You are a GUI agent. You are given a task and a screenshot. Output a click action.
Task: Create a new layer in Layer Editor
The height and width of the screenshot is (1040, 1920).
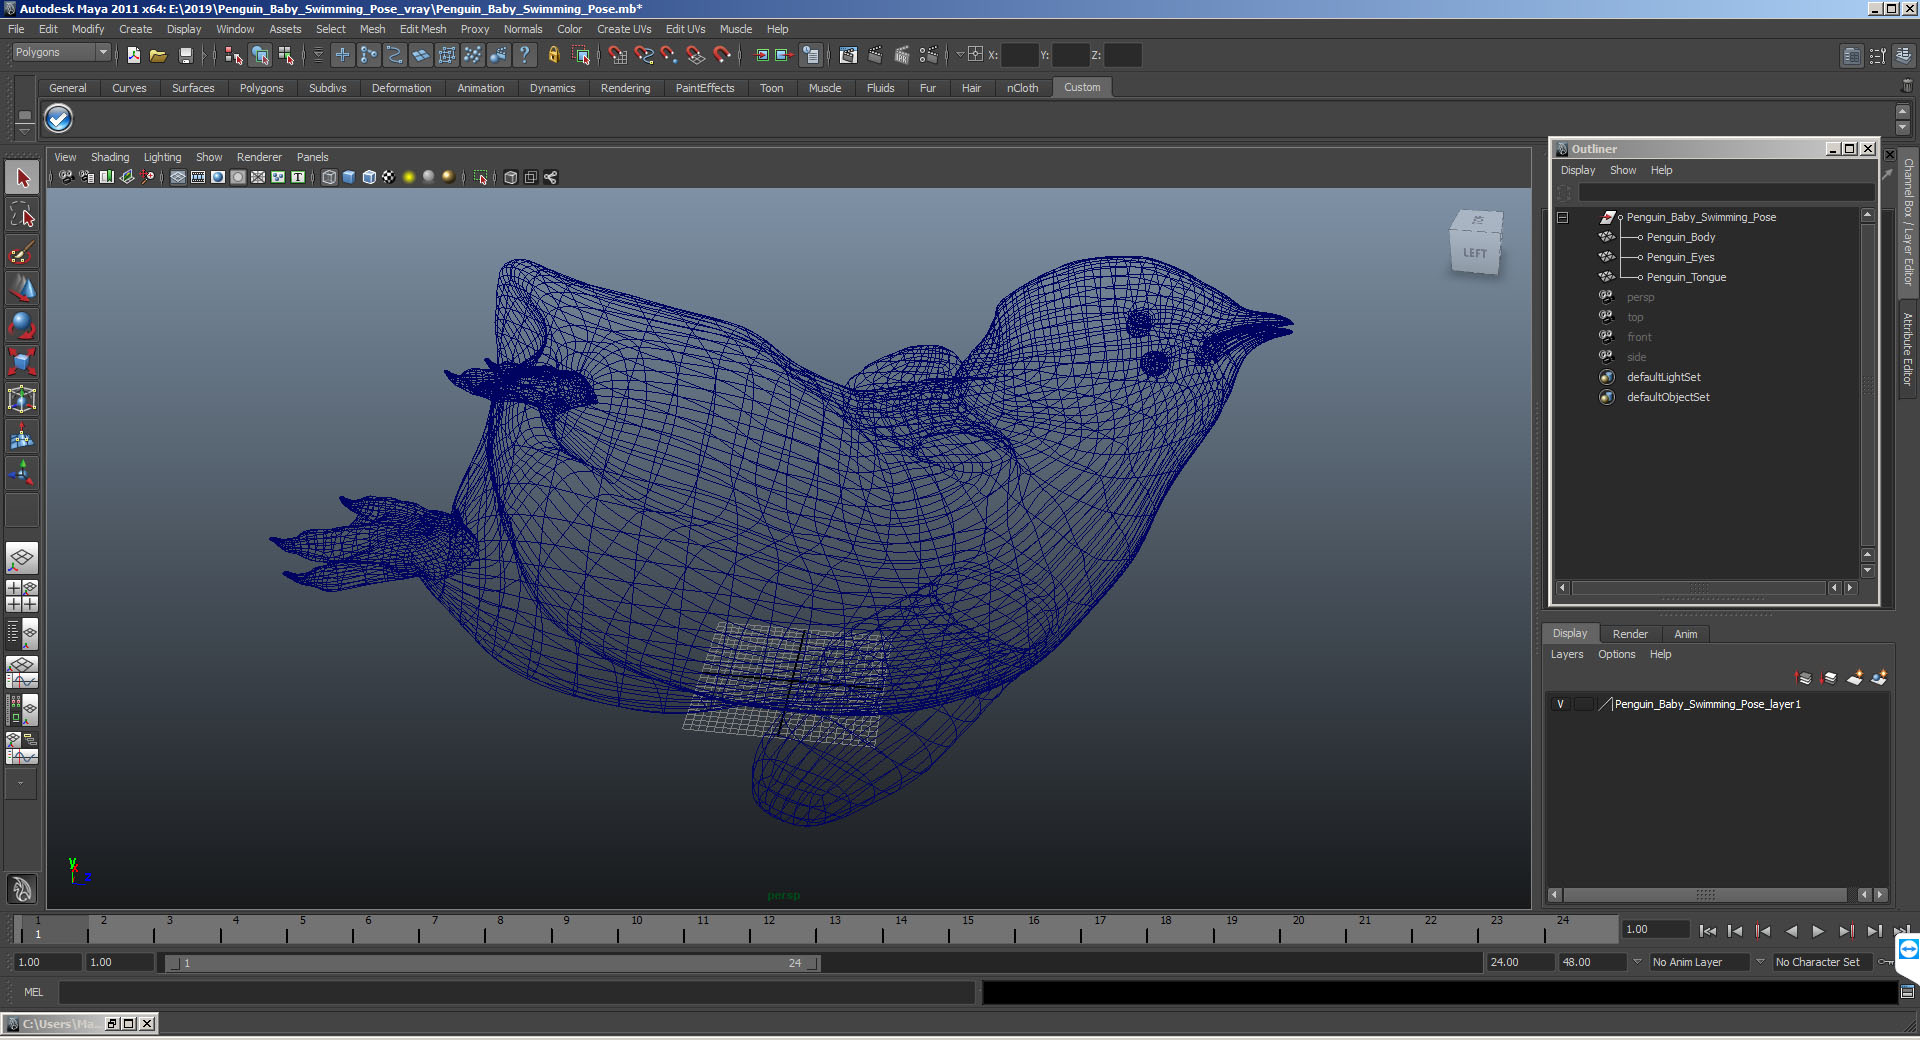[x=1854, y=678]
